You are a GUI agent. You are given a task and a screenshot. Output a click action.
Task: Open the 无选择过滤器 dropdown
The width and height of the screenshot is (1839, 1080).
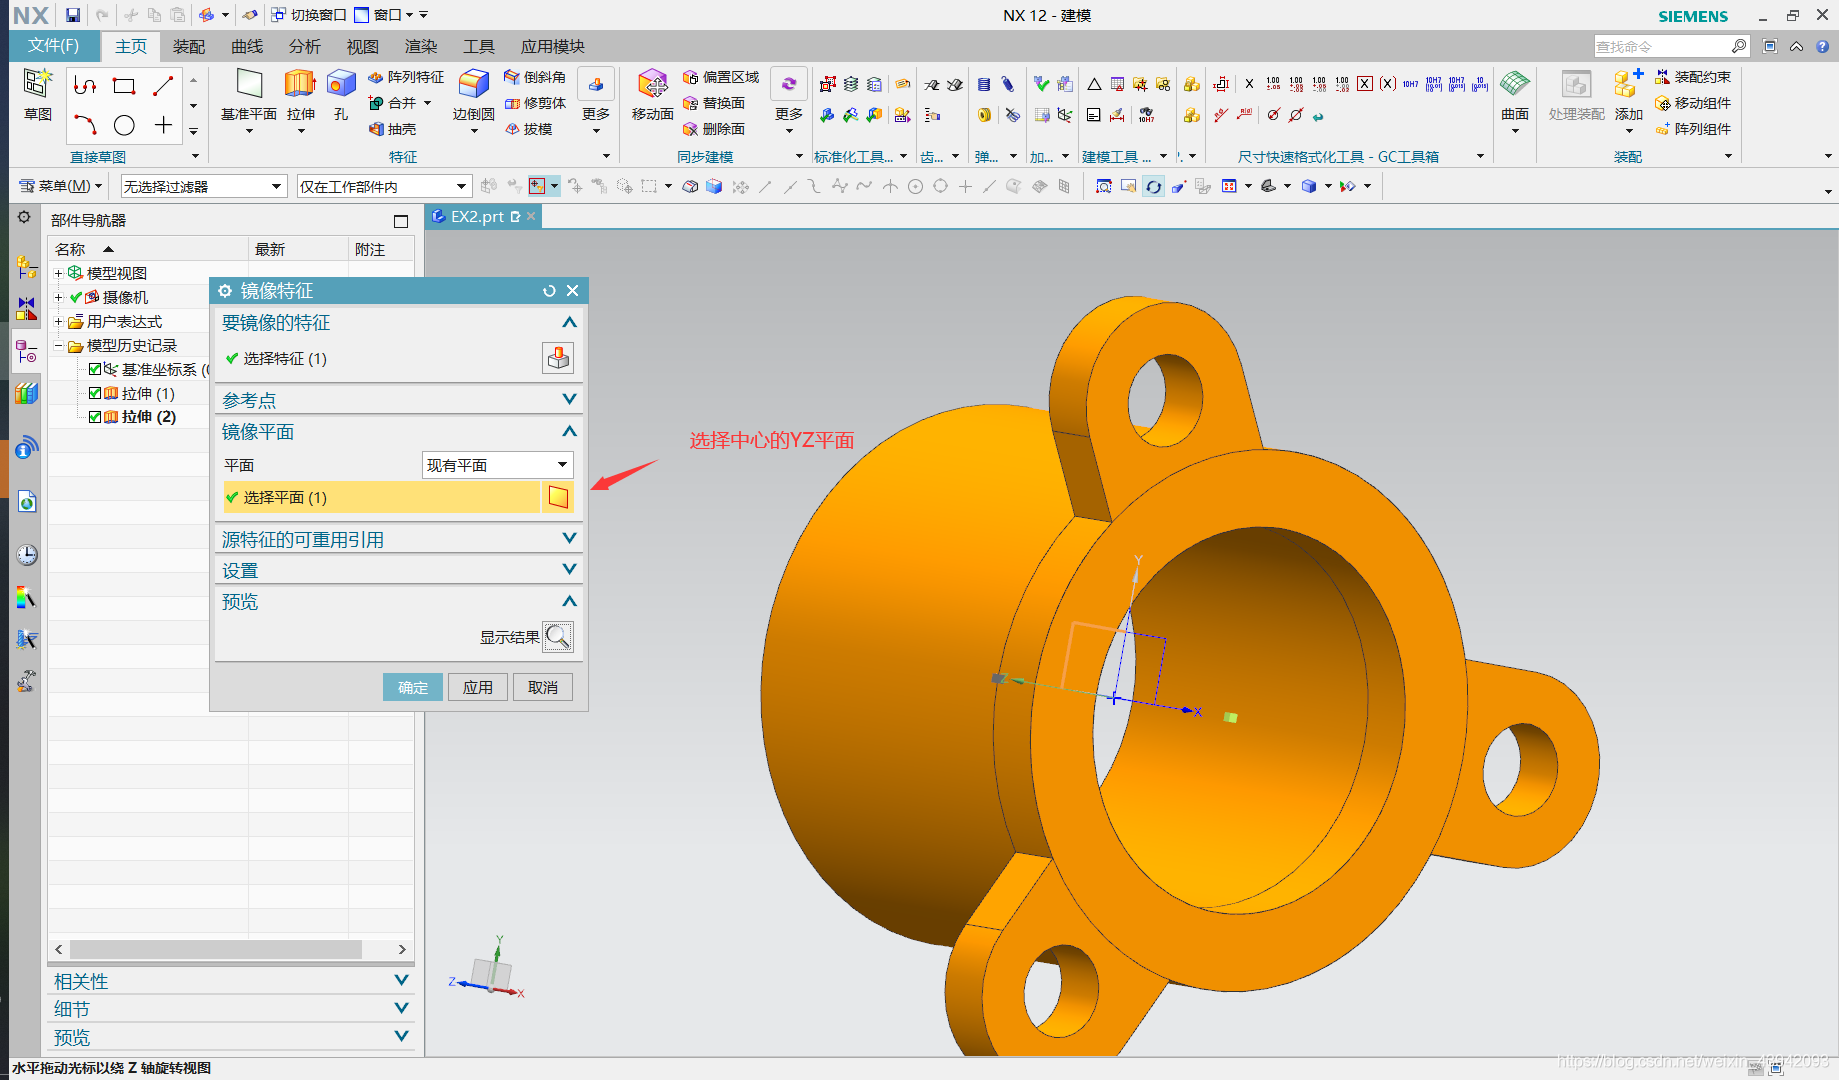pyautogui.click(x=204, y=186)
